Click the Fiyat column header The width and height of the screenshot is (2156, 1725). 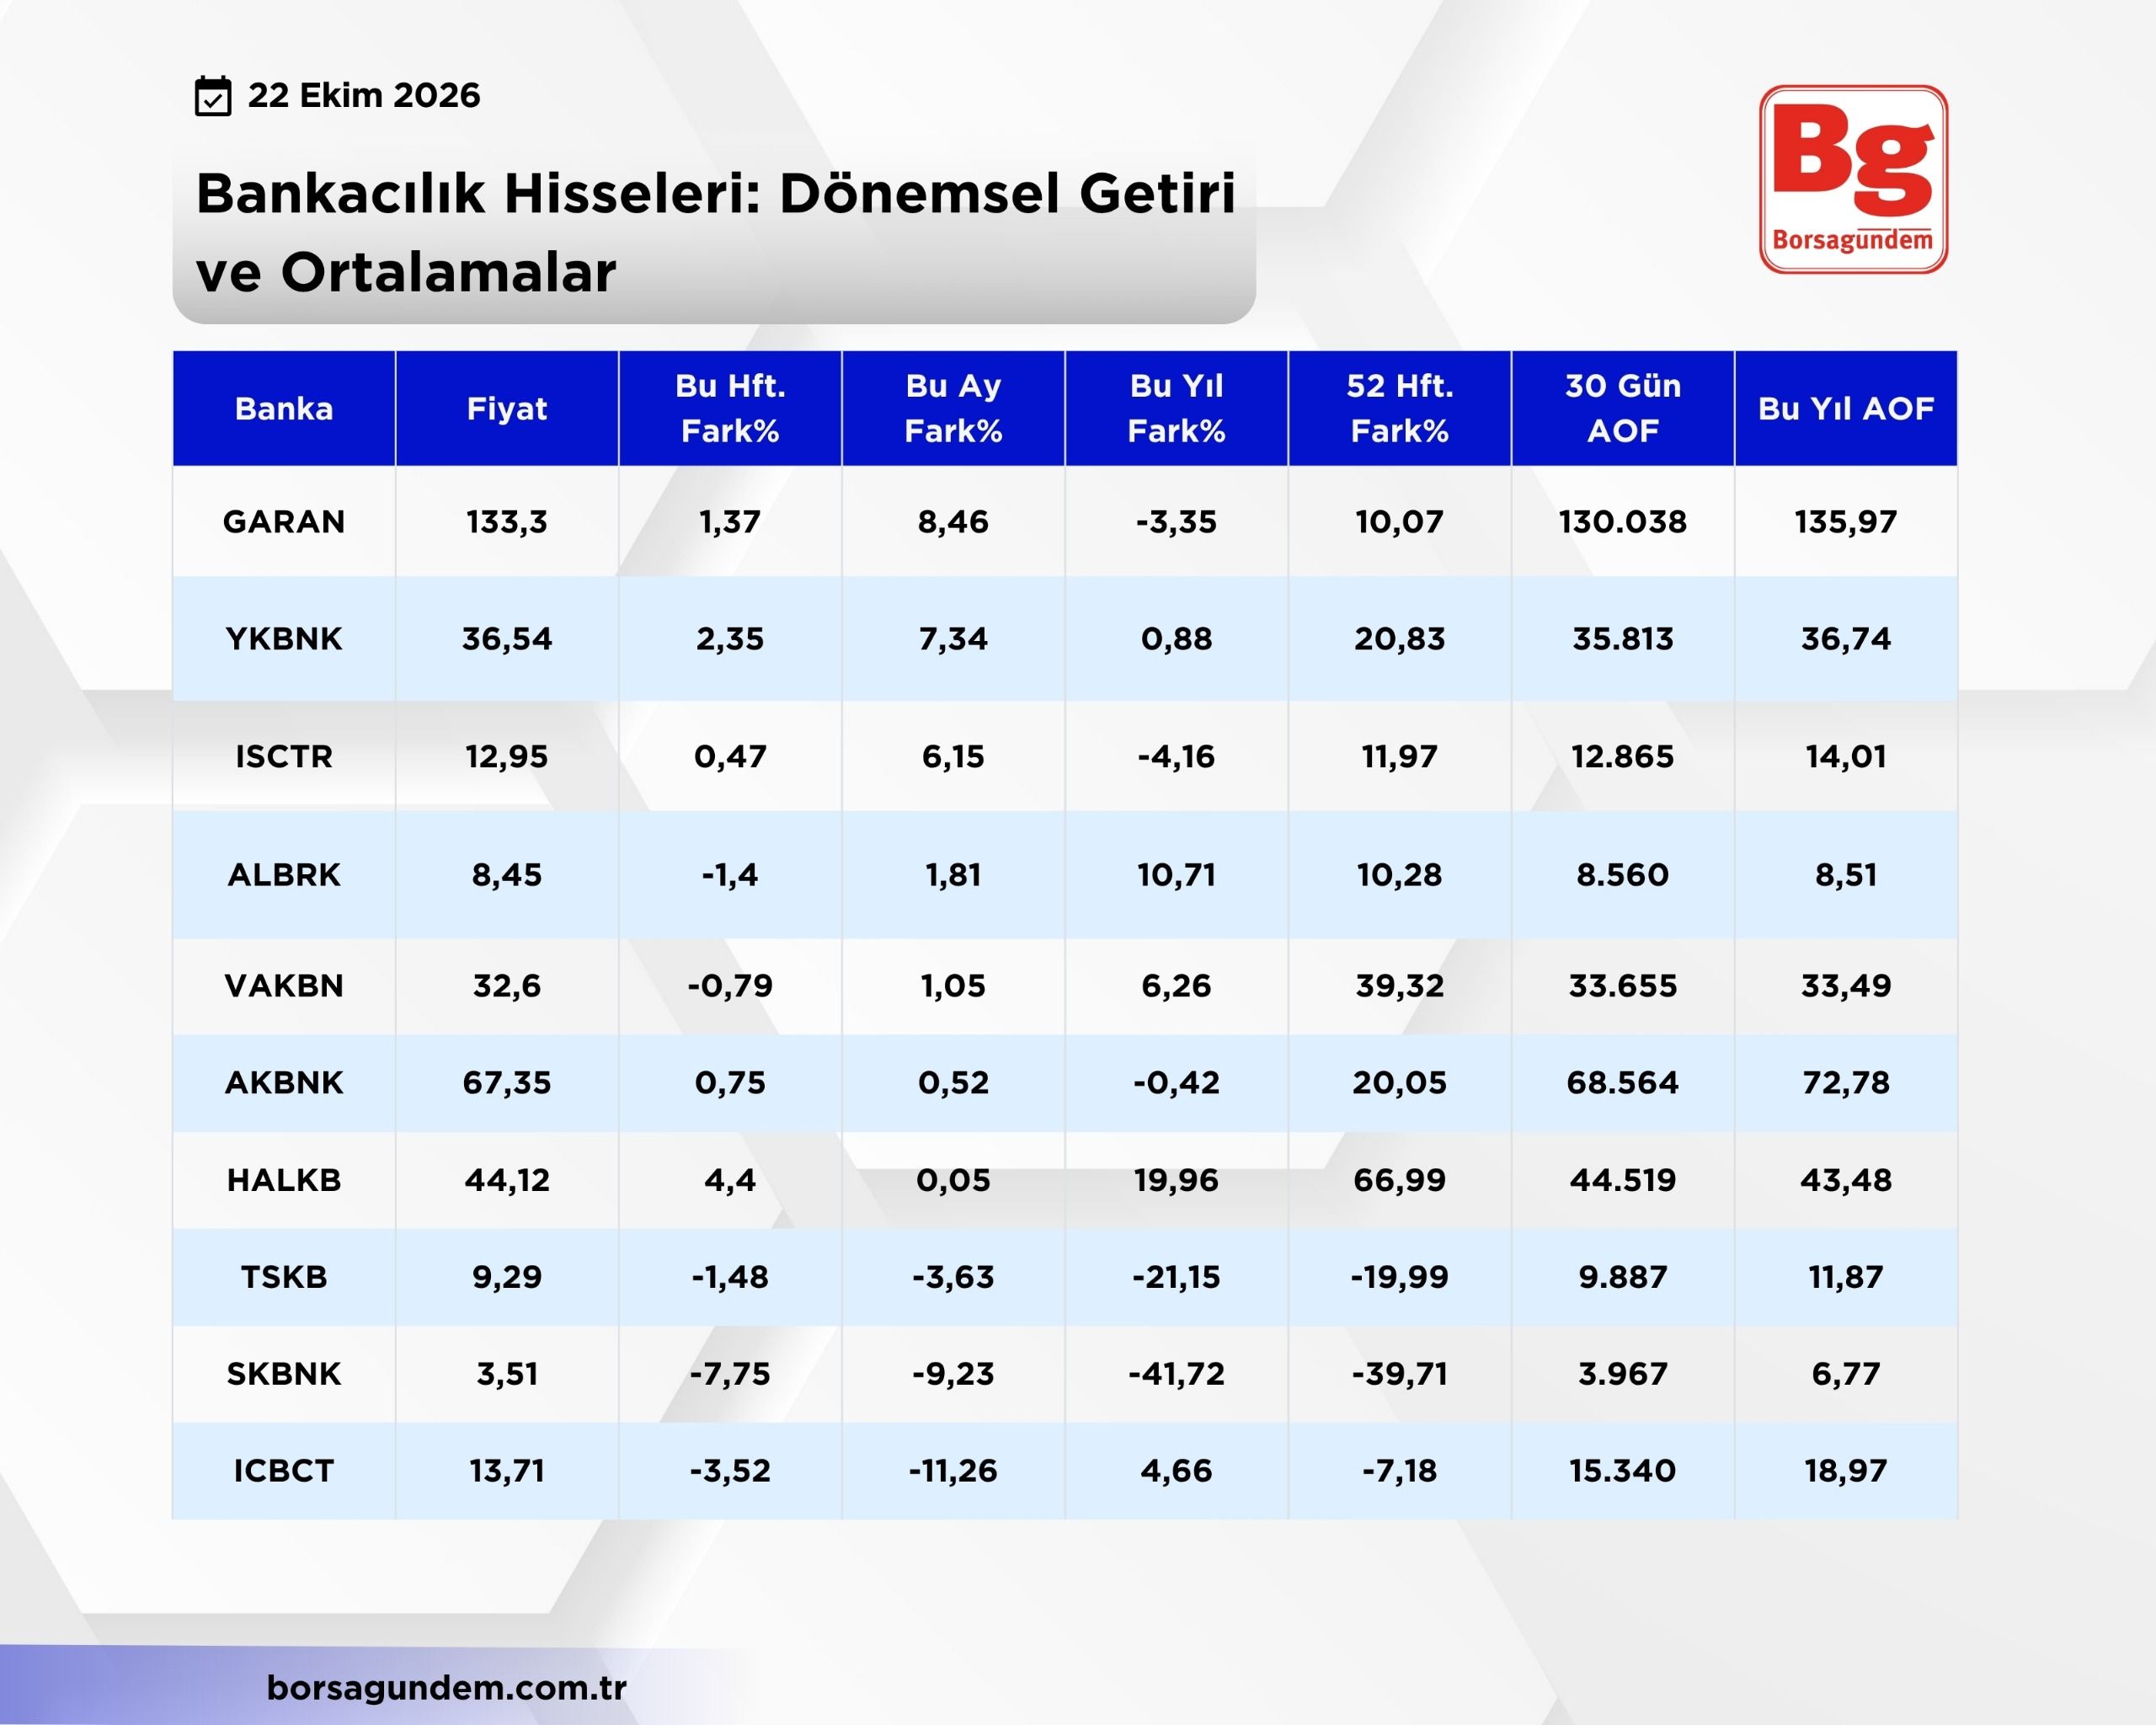click(x=507, y=408)
